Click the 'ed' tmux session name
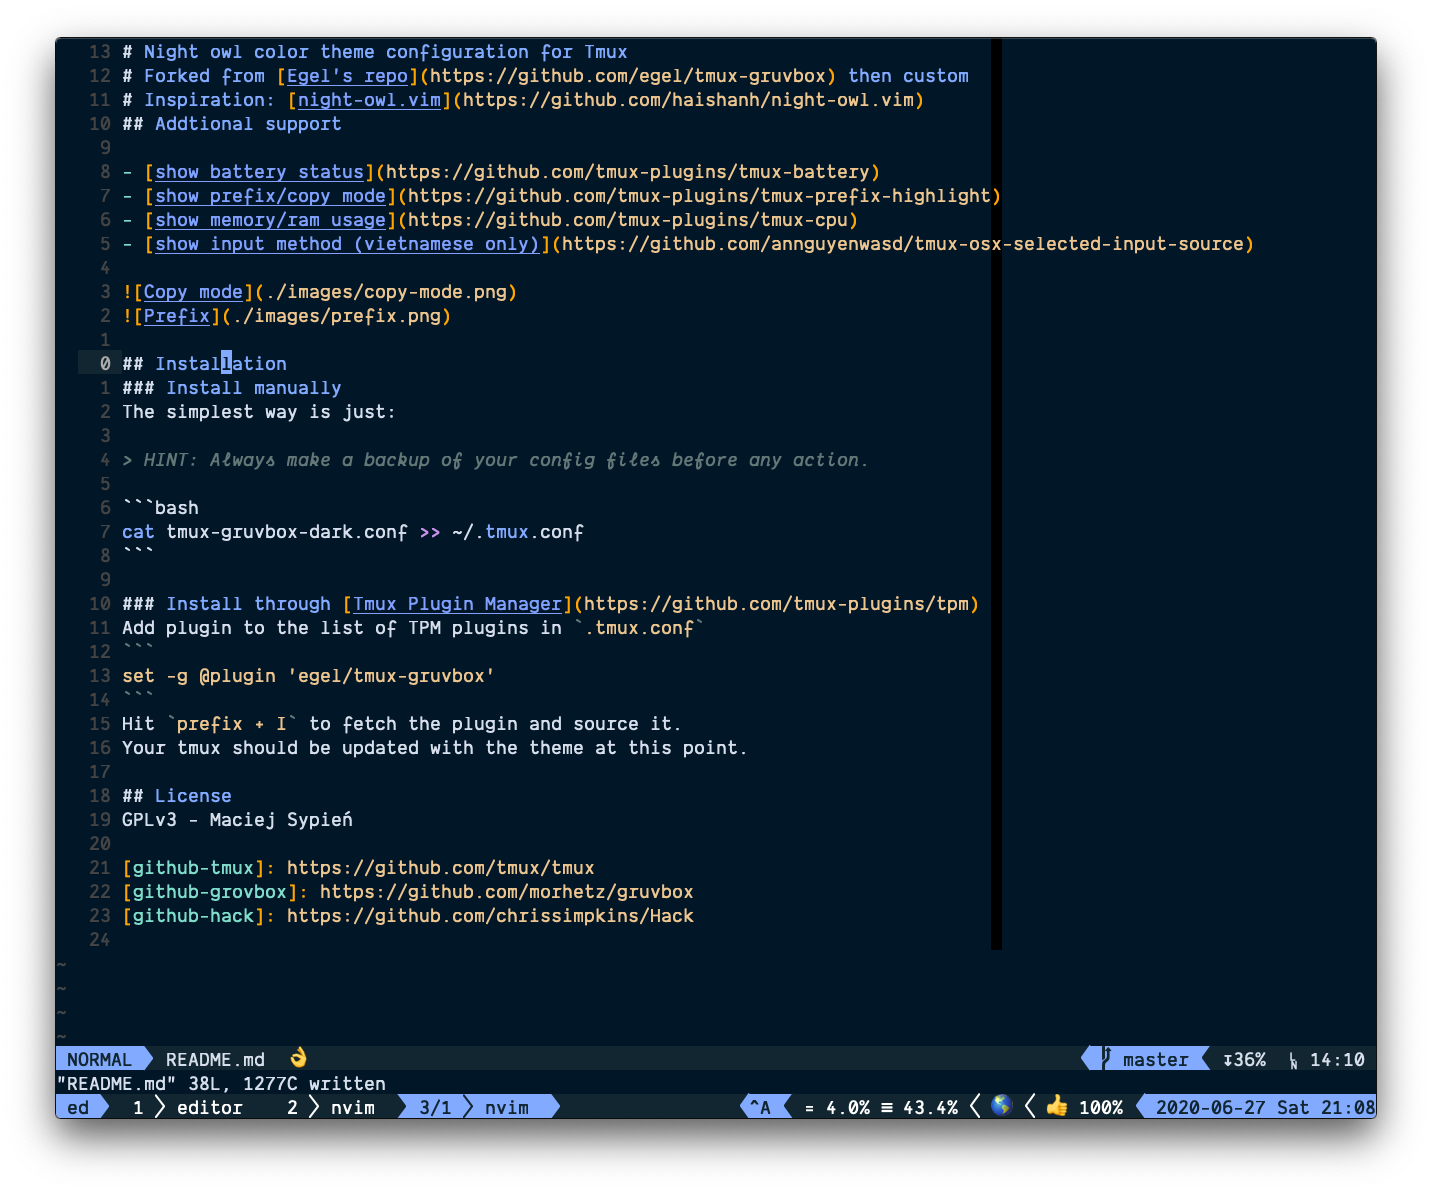1432x1192 pixels. 78,1107
